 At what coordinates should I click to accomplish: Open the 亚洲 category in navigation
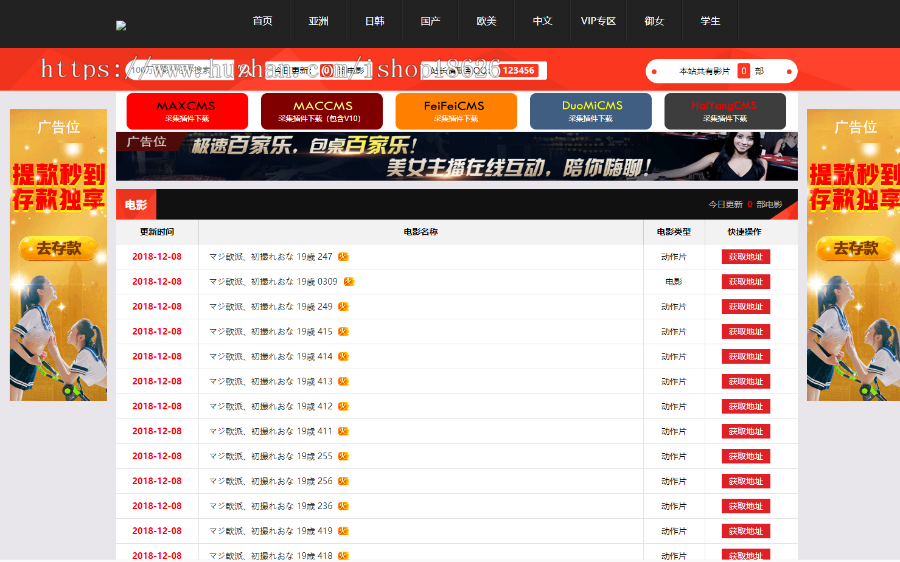319,21
